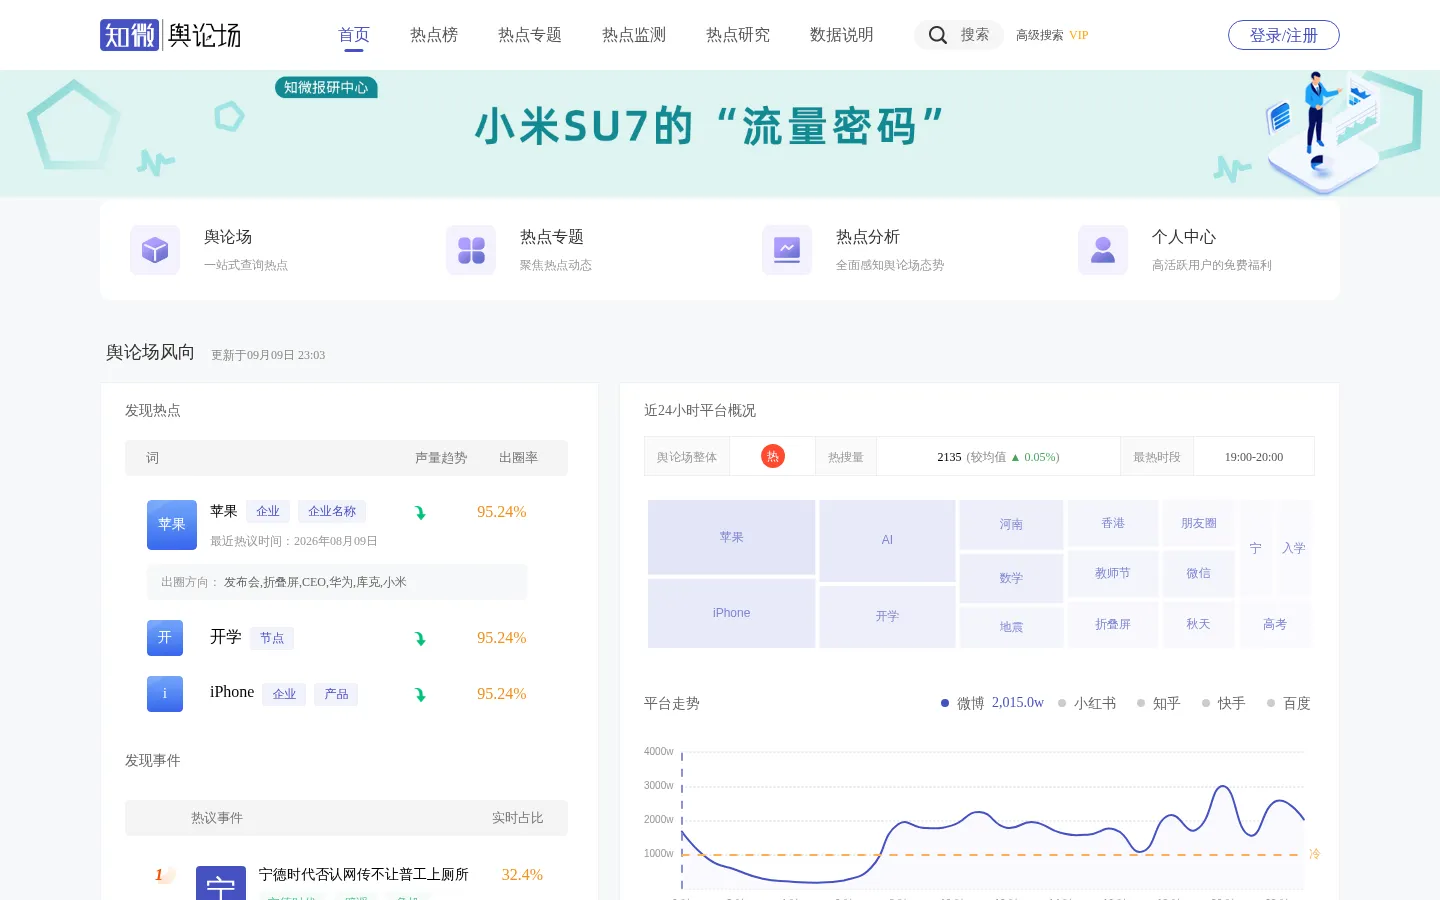Open the 热点分析 chart icon

(787, 249)
